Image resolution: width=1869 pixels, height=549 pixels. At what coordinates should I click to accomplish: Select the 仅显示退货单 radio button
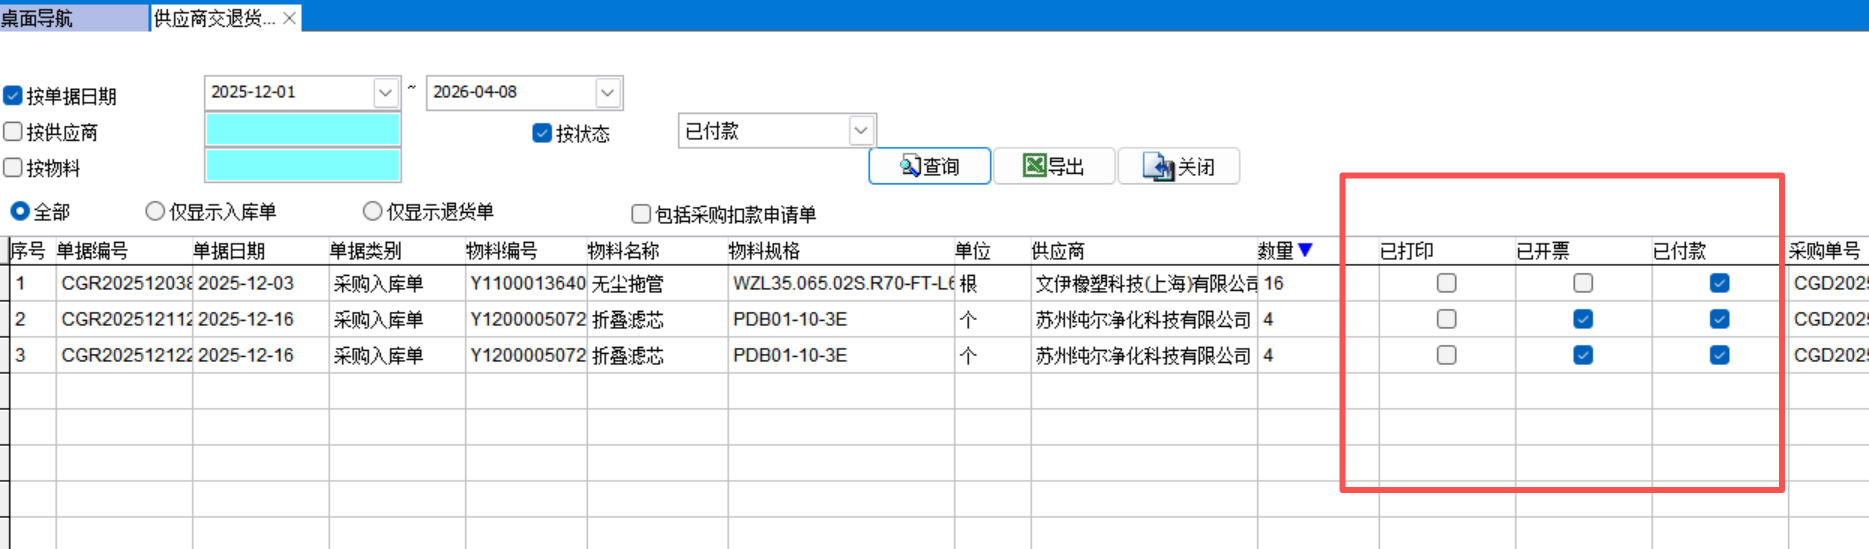click(x=373, y=211)
